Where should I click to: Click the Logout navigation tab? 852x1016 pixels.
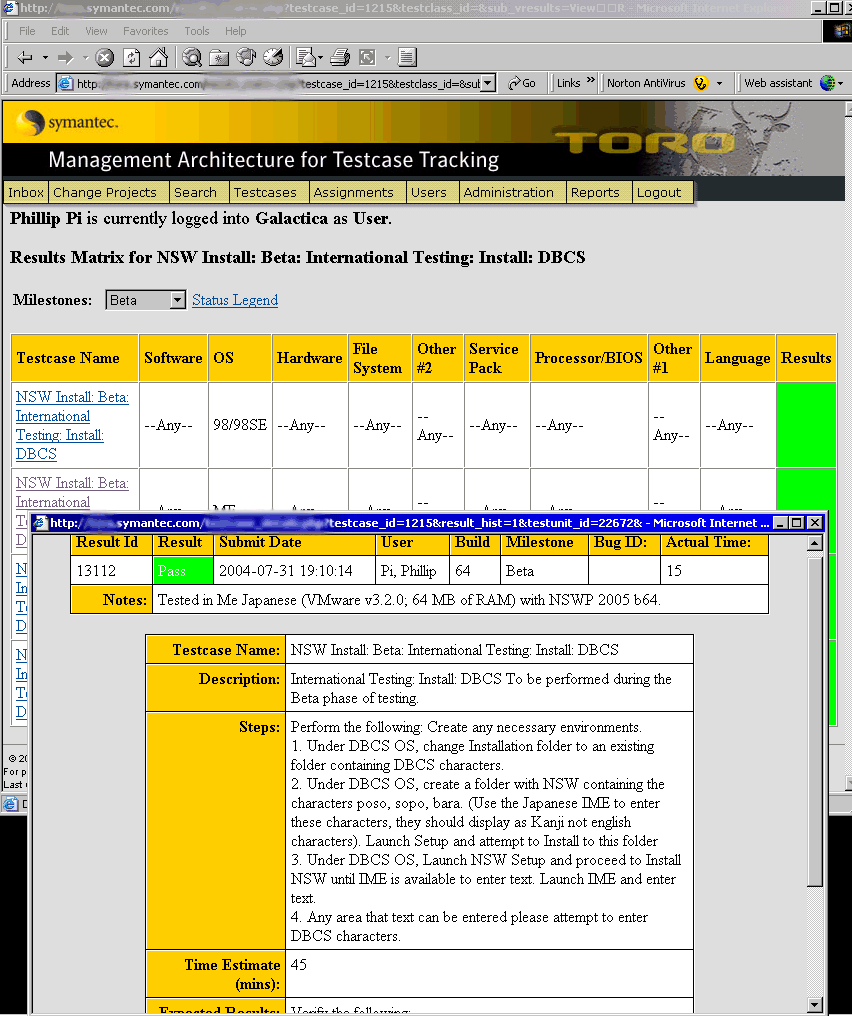[659, 192]
